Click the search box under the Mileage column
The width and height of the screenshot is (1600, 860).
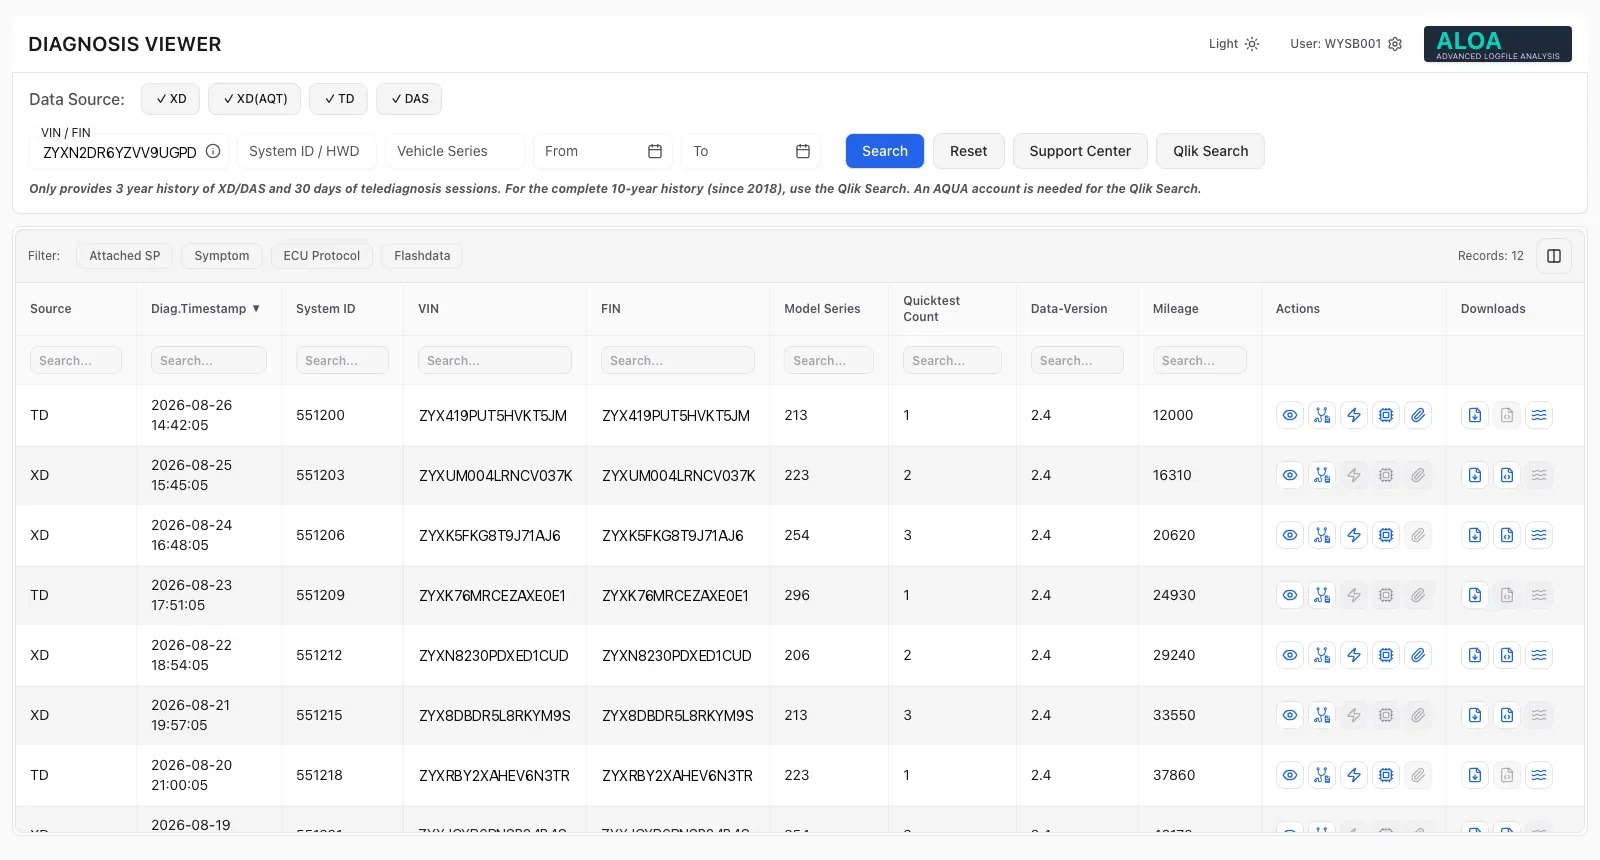(1200, 360)
